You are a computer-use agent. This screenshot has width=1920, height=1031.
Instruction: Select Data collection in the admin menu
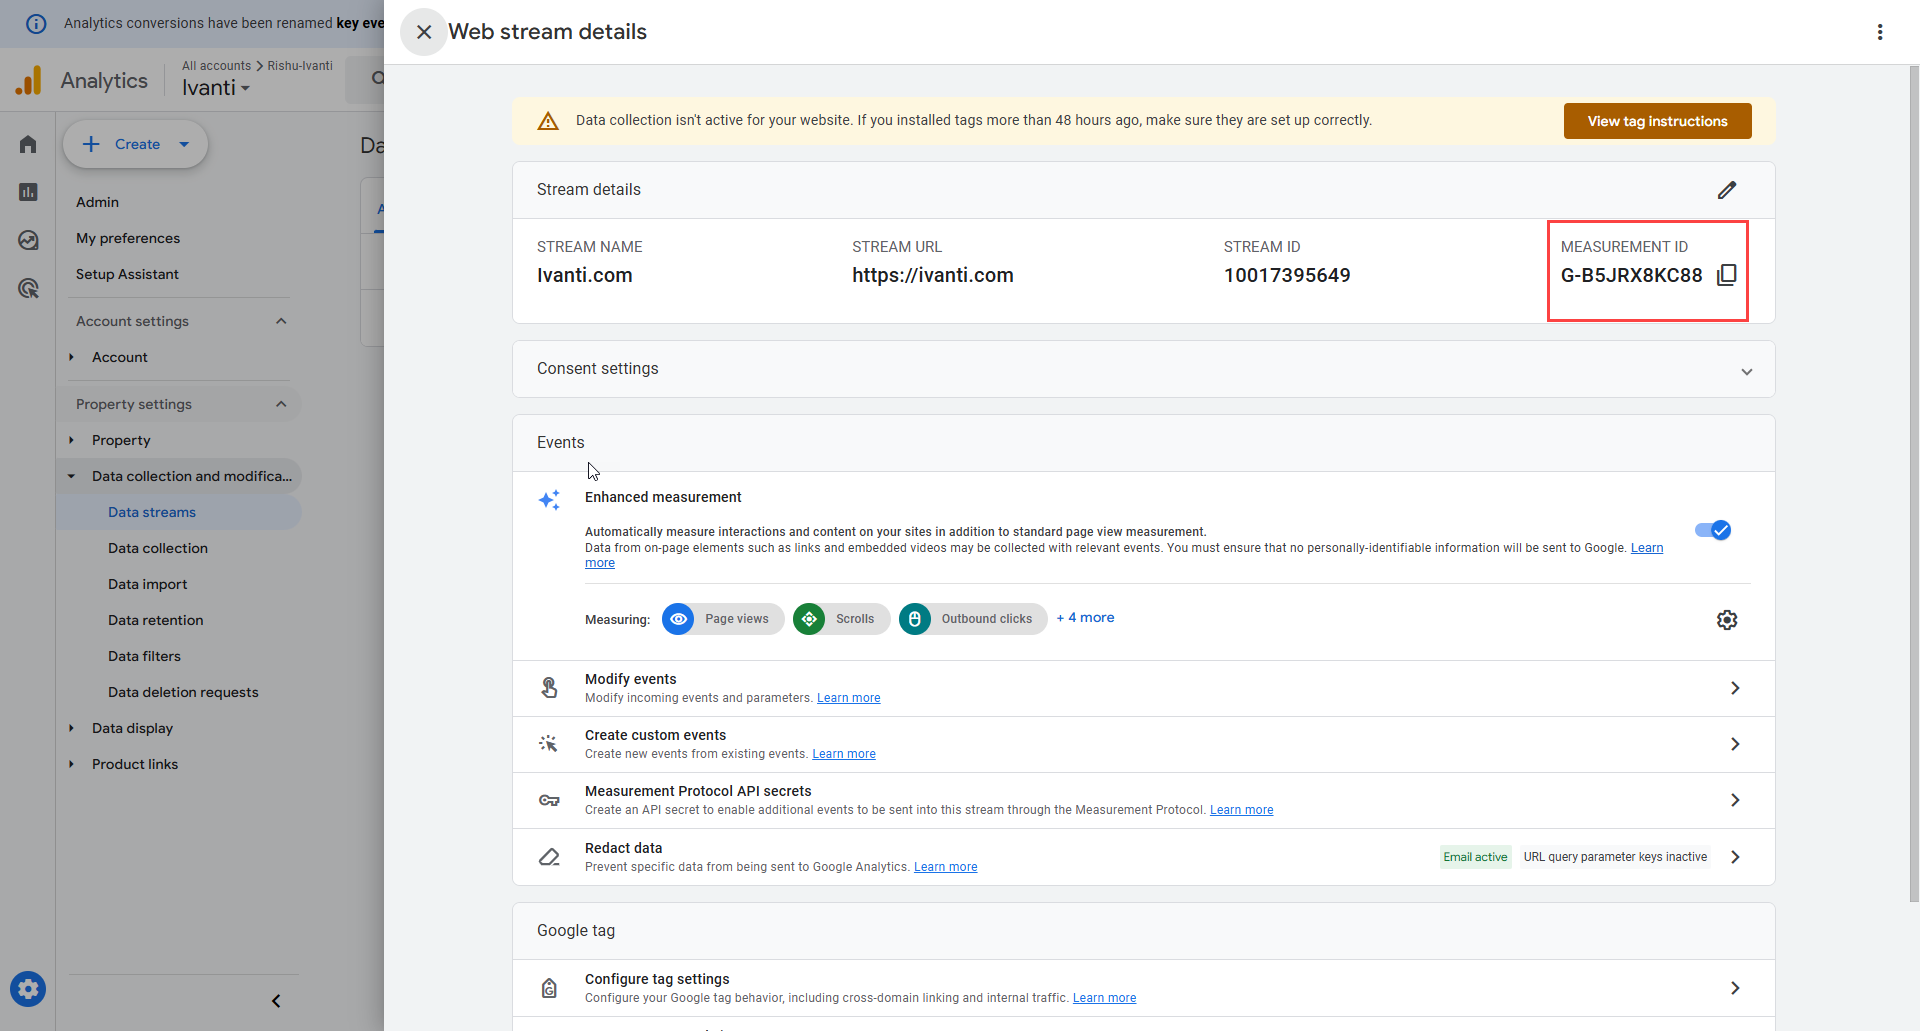point(158,548)
